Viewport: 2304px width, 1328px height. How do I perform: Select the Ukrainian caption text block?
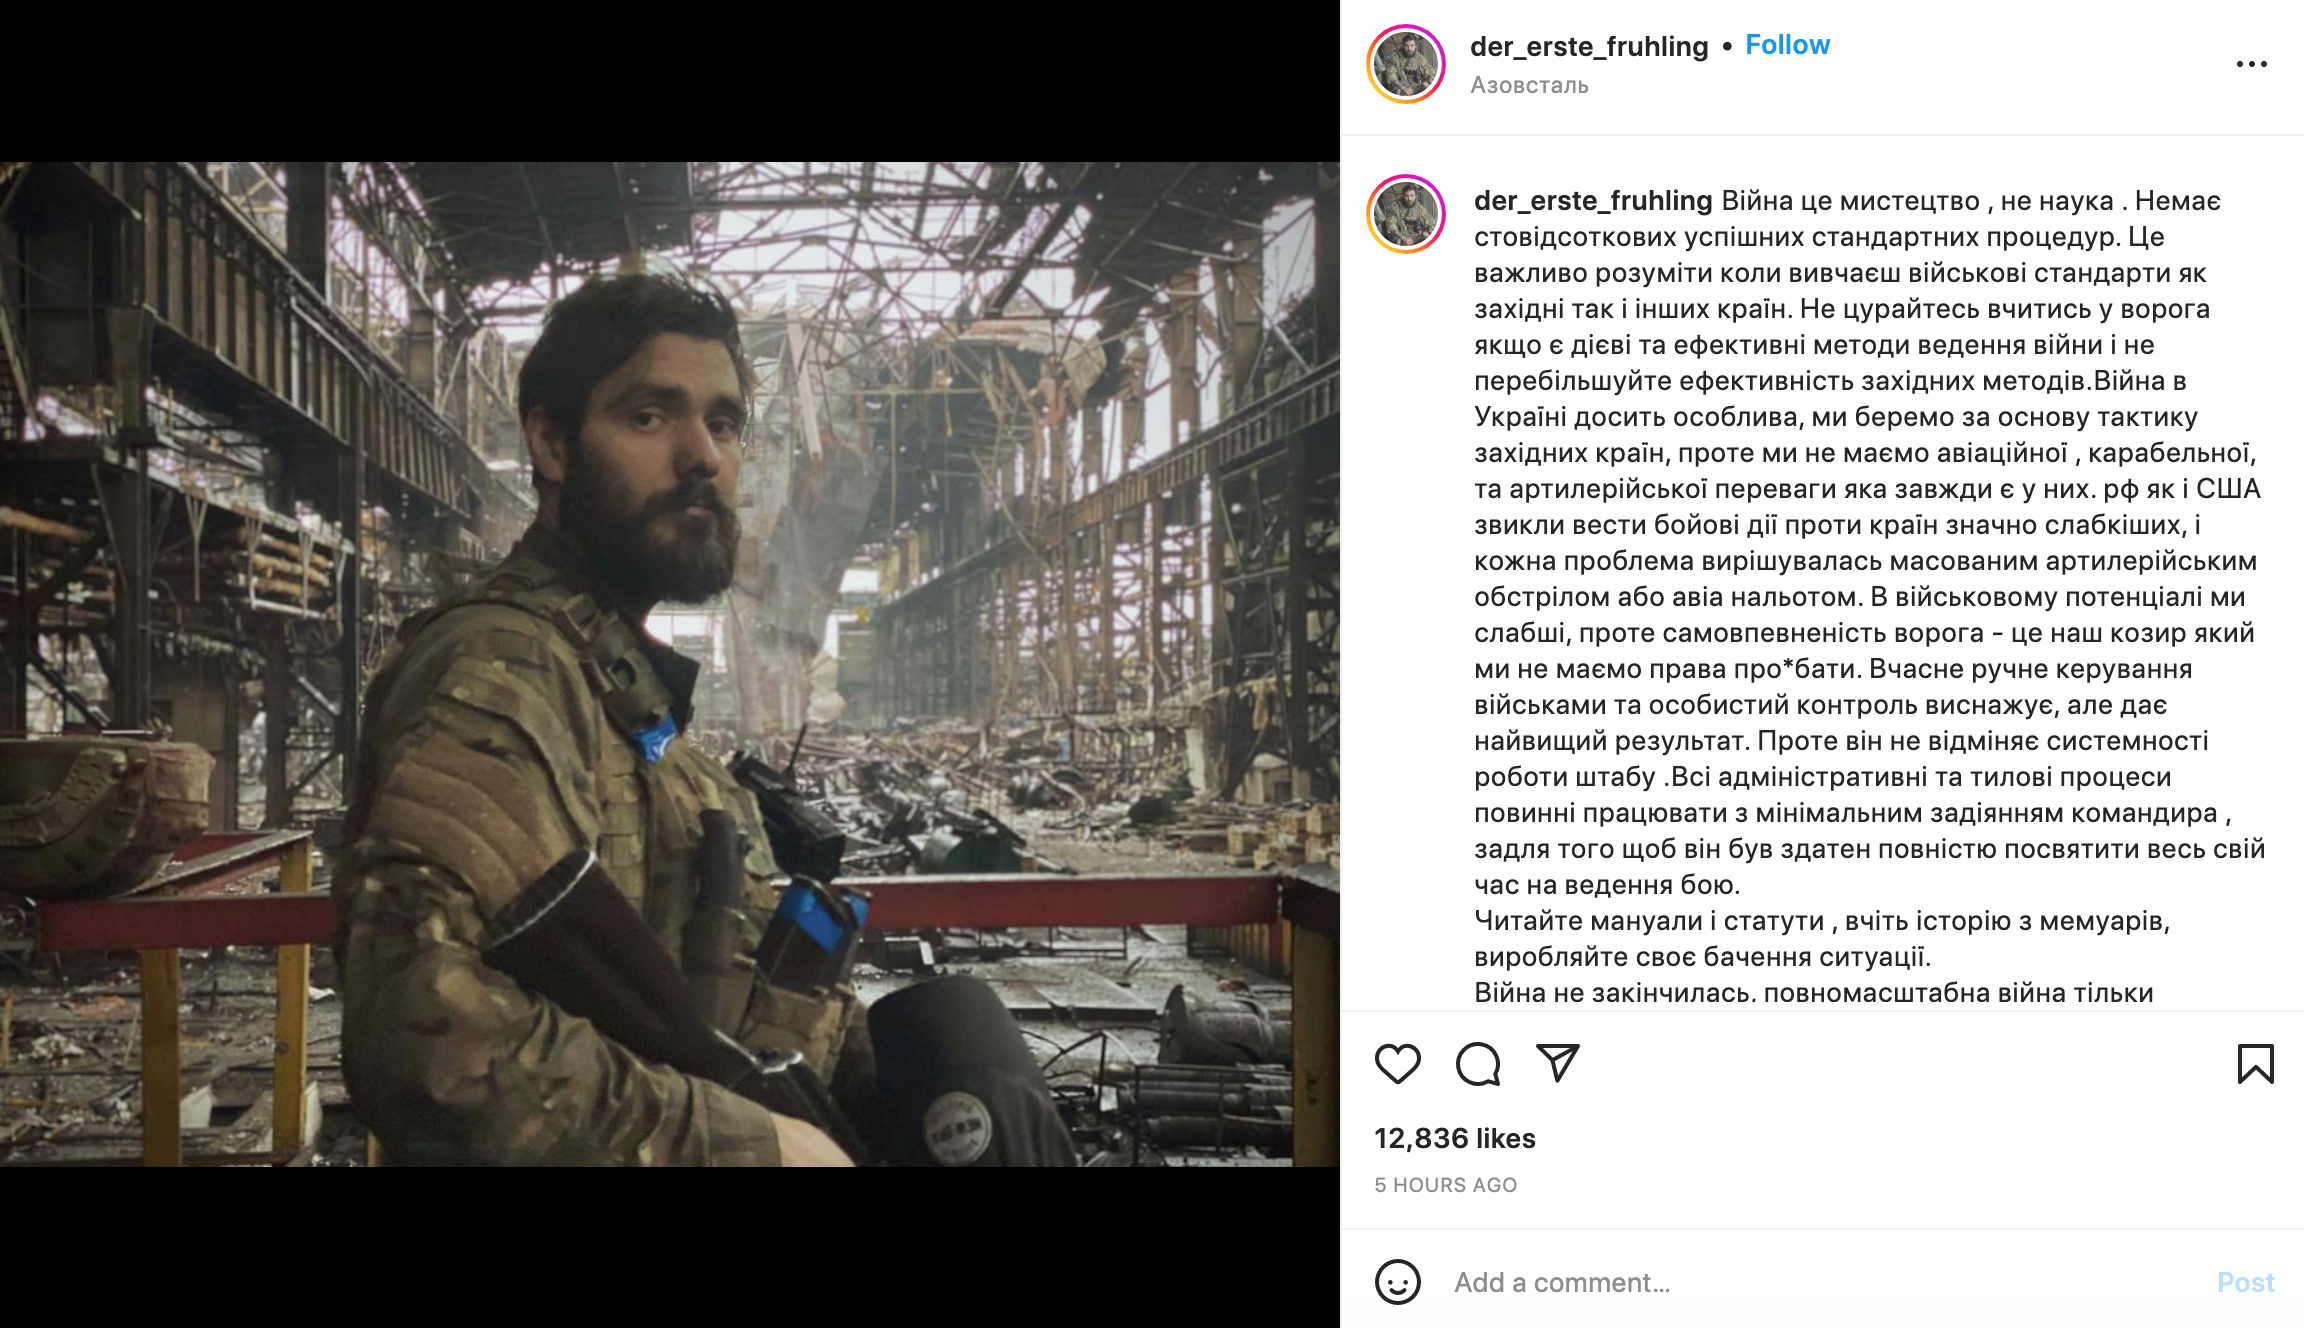1870,596
